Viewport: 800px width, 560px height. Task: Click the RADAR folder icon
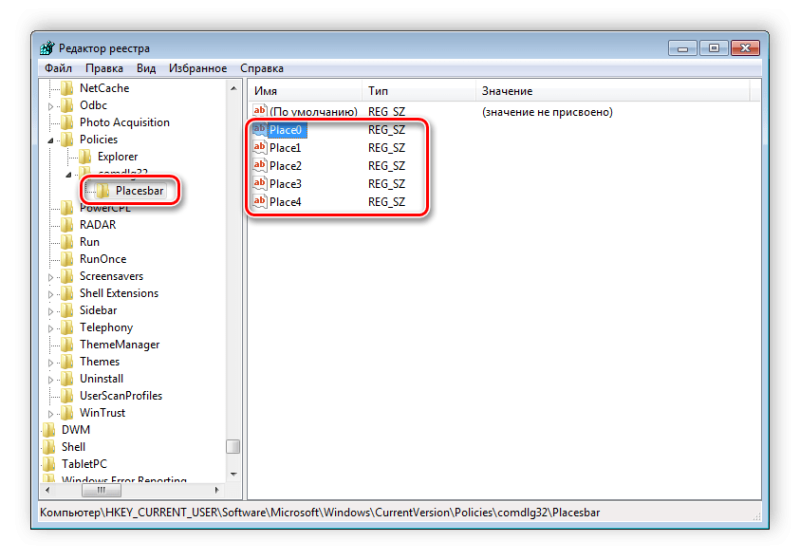tap(67, 225)
